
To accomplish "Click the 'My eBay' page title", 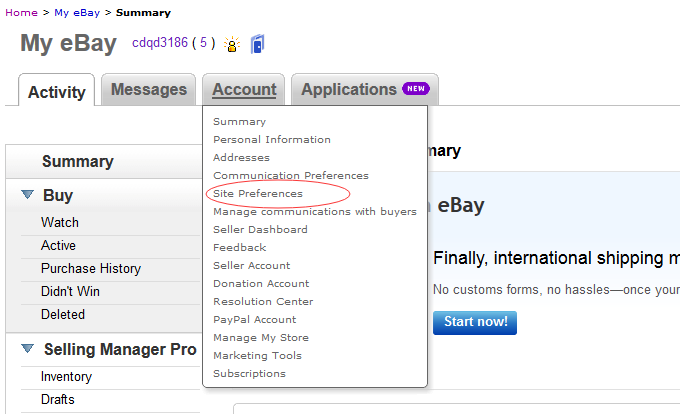I will pyautogui.click(x=68, y=43).
